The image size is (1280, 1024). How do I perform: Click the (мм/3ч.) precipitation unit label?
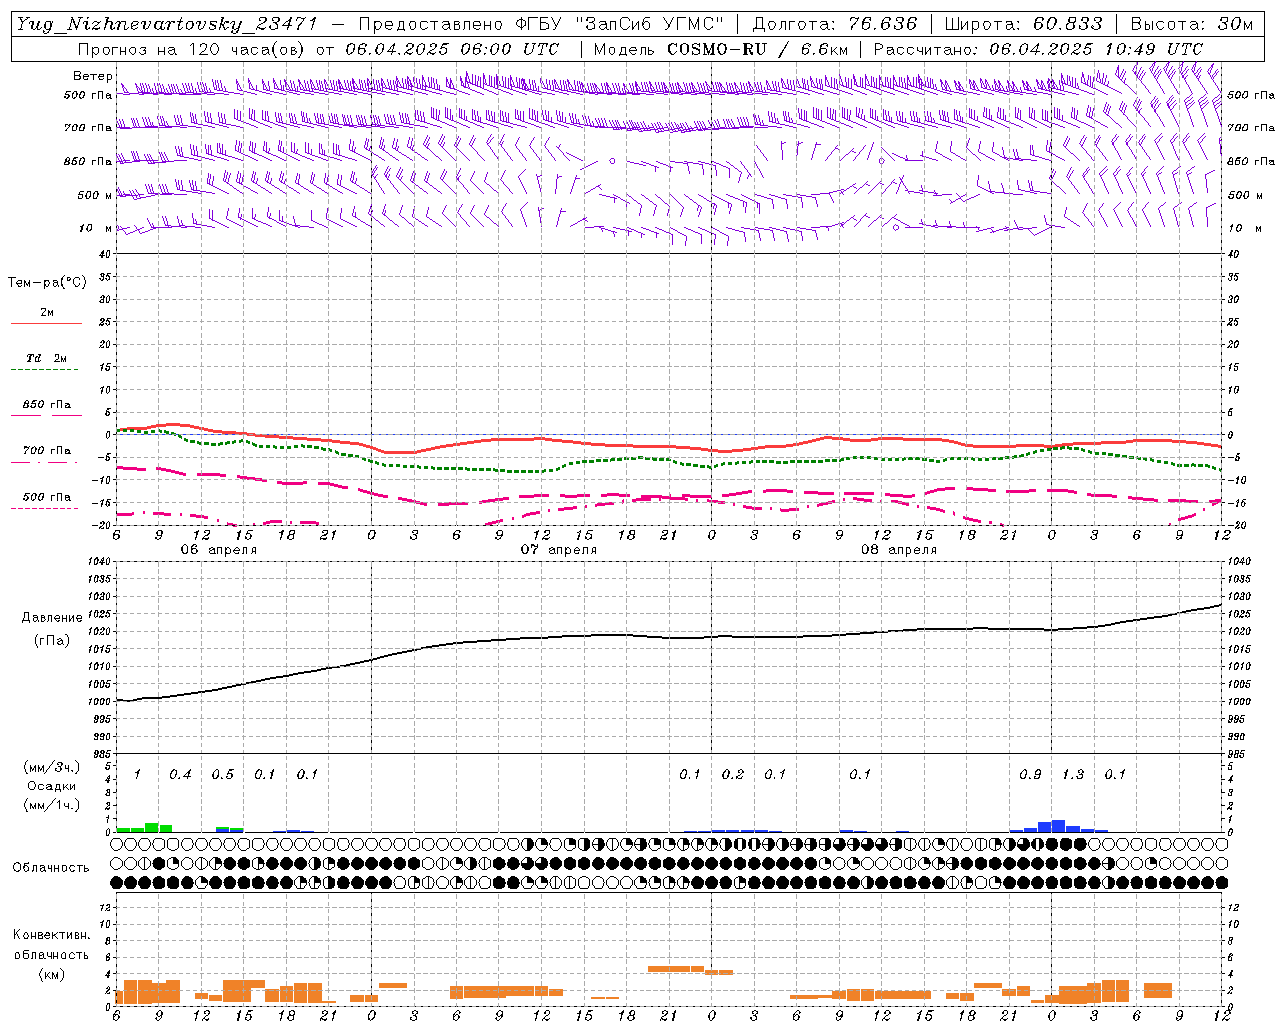pyautogui.click(x=52, y=767)
